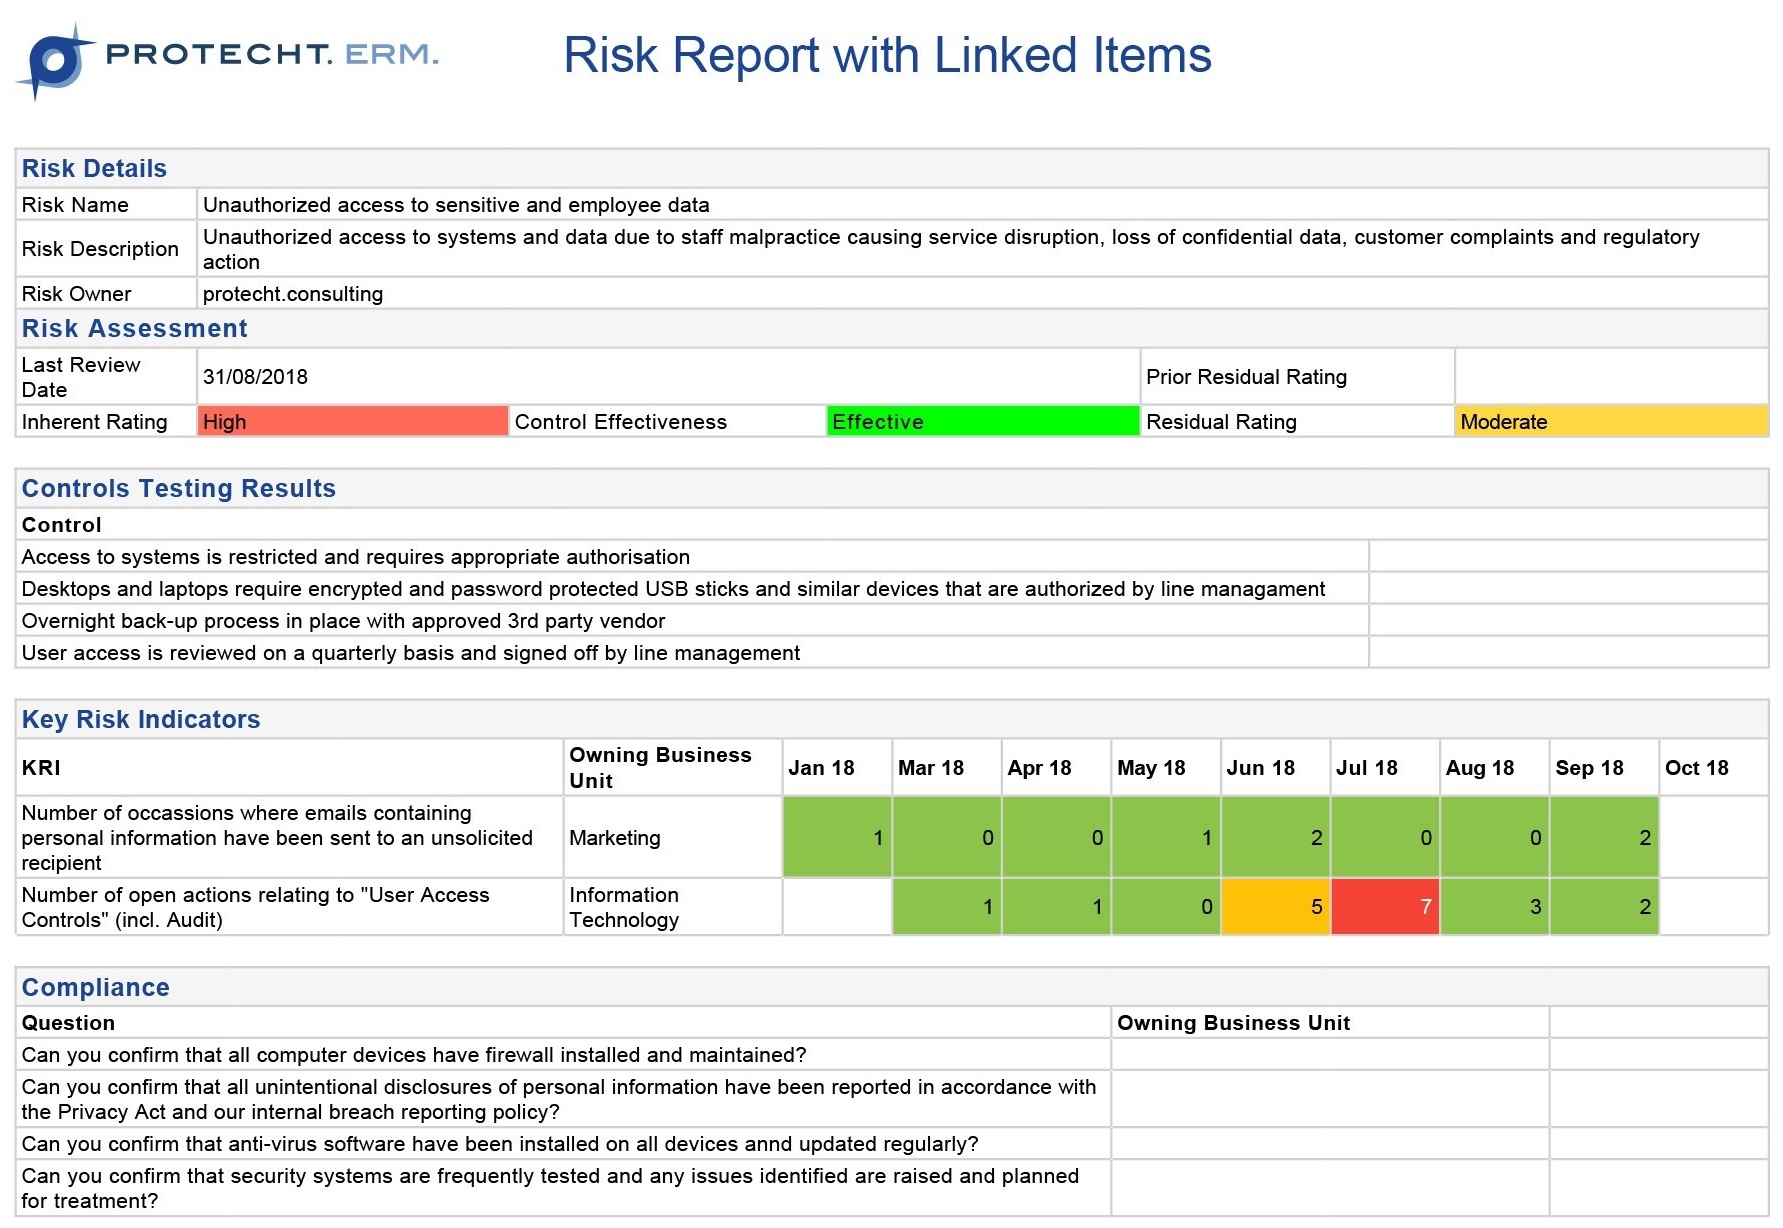Click the Inherent Rating High indicator

click(x=352, y=421)
